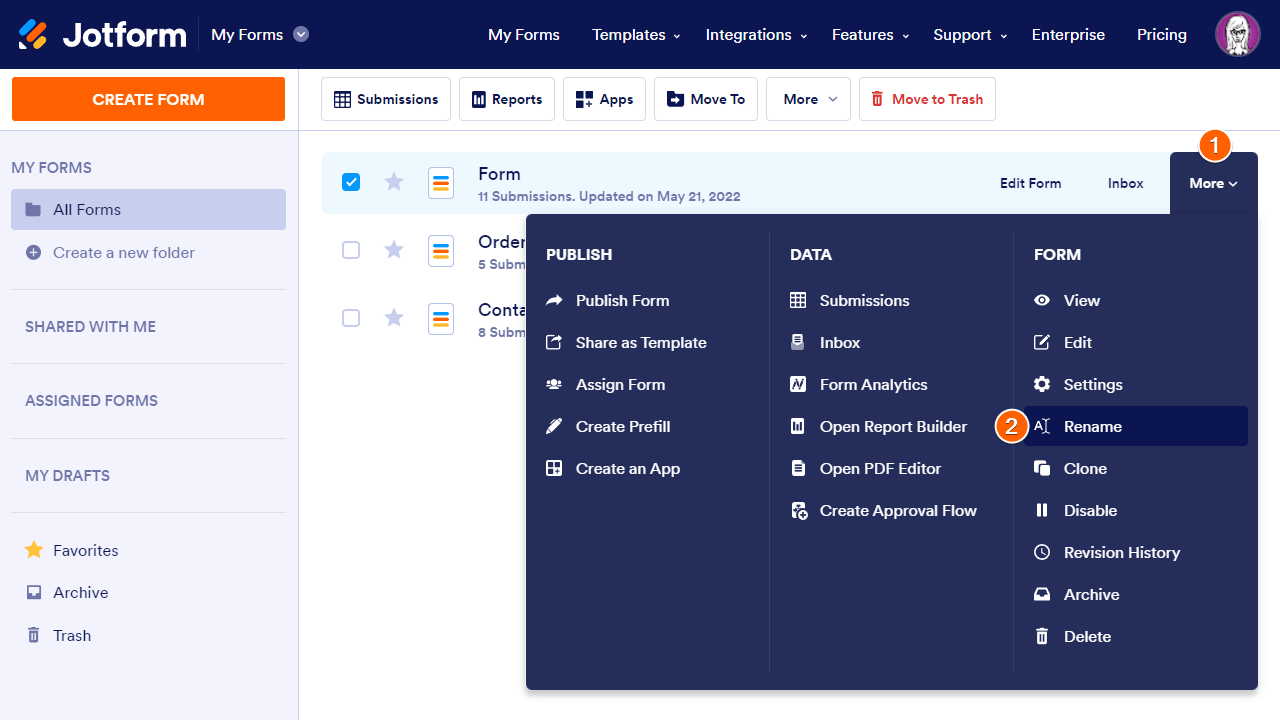The width and height of the screenshot is (1280, 720).
Task: Select All Forms folder in the sidebar
Action: (148, 210)
